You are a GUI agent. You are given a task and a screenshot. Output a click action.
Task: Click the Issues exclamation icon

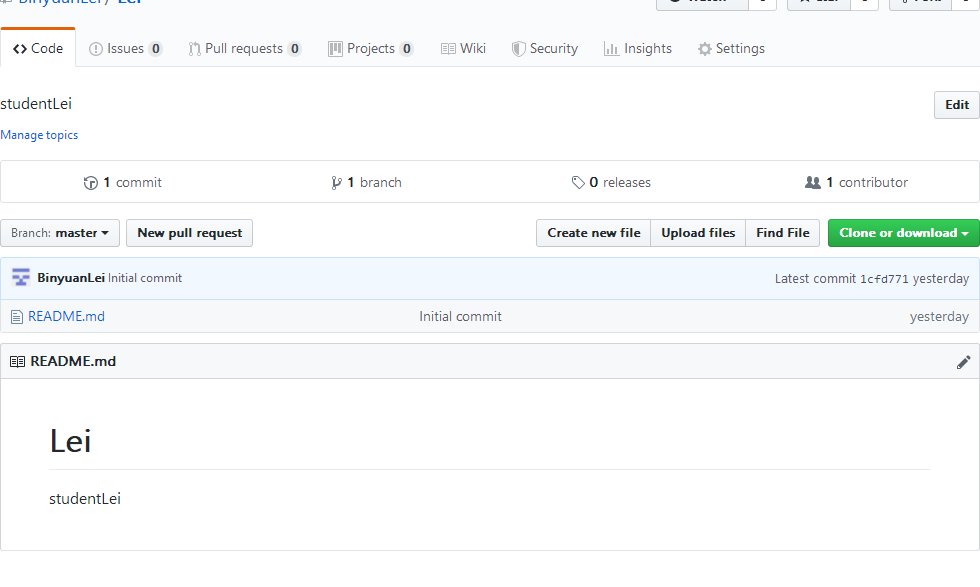tap(96, 49)
